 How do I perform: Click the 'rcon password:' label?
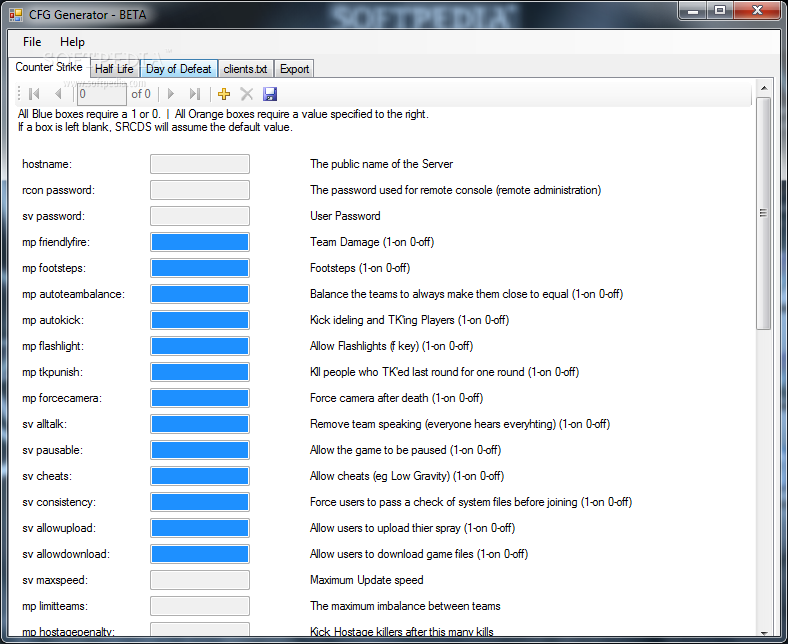(58, 190)
